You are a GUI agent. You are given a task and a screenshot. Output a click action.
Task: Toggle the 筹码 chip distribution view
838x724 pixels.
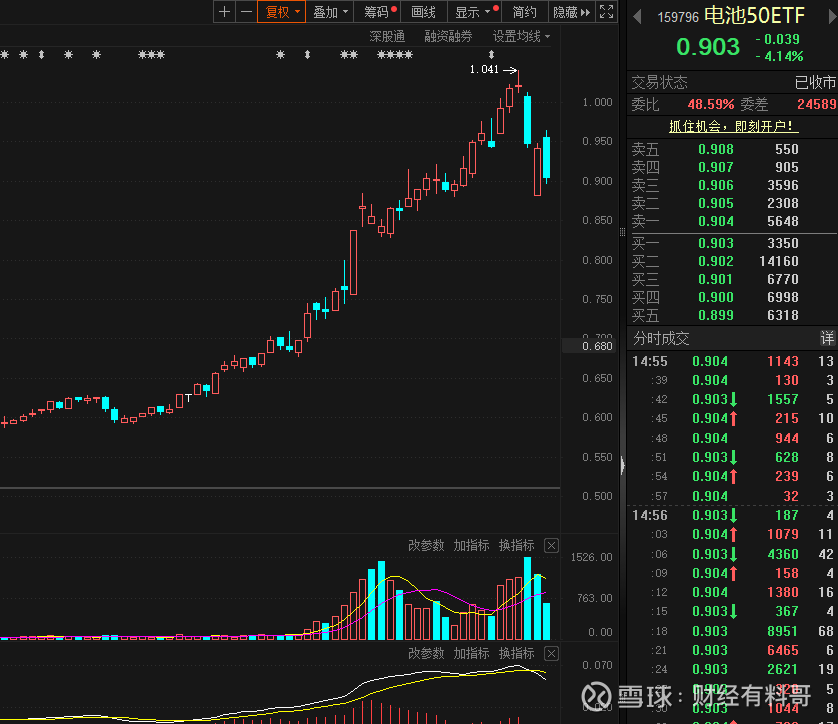(378, 12)
